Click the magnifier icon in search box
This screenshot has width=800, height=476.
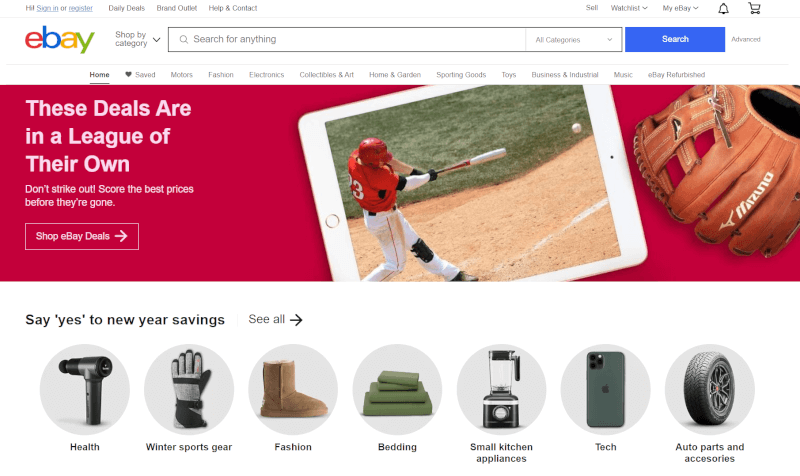(x=184, y=39)
